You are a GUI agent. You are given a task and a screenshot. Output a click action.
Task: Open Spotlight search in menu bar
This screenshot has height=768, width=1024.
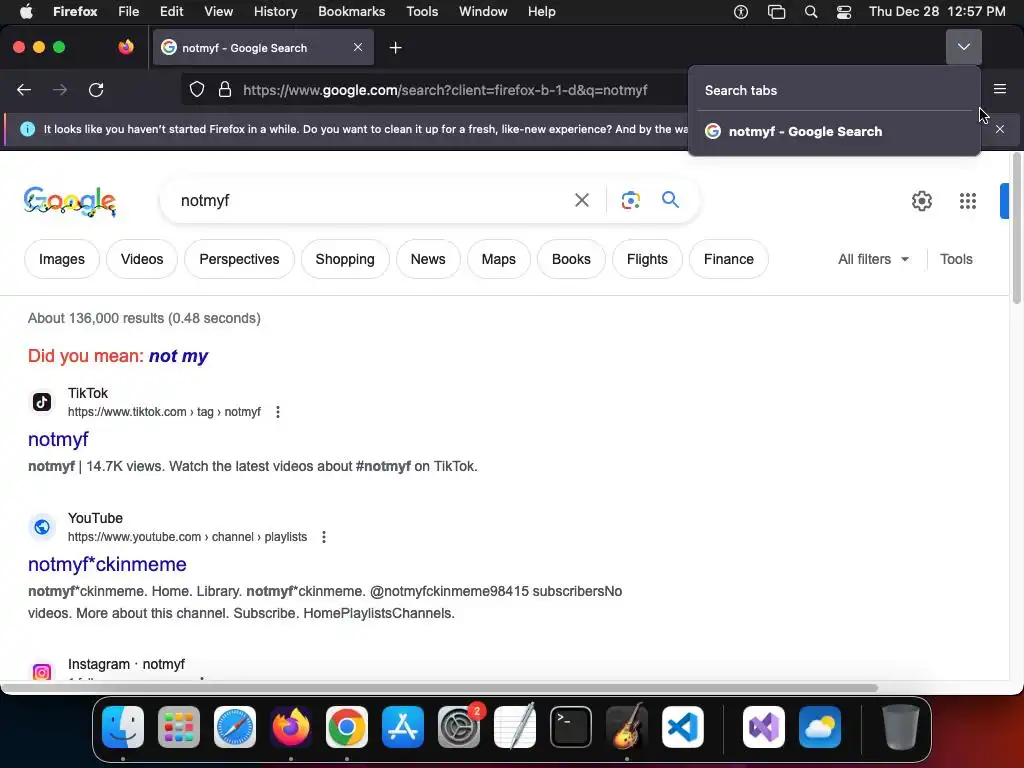[x=810, y=12]
